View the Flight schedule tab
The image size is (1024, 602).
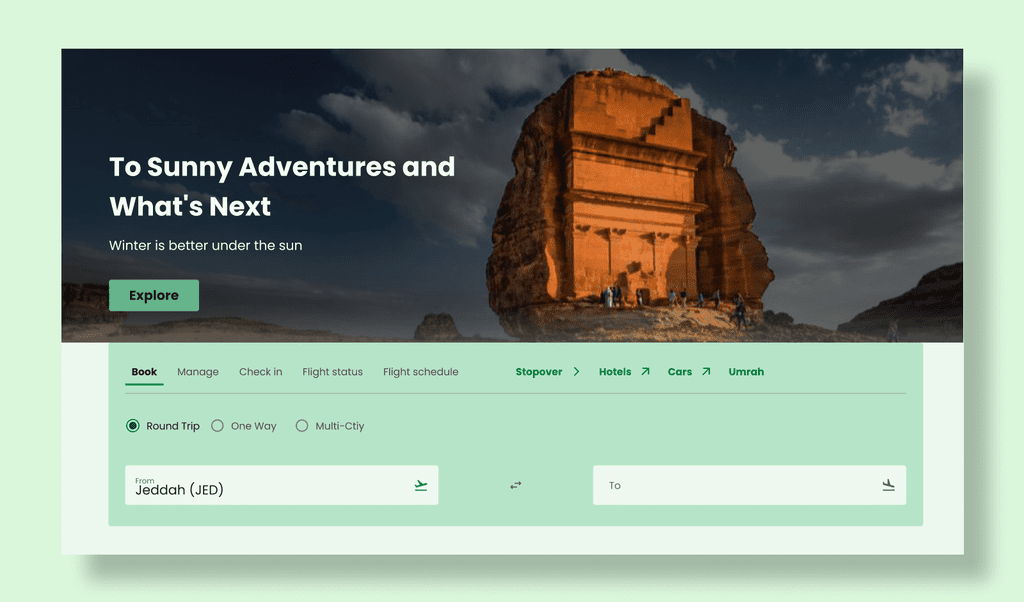tap(421, 372)
